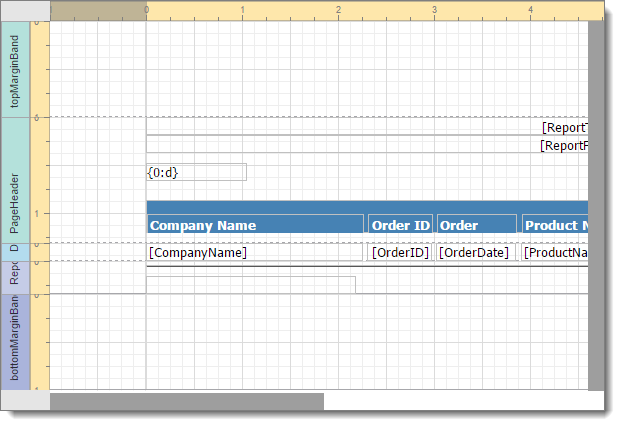The image size is (620, 426).
Task: Click the Detail band label strip
Action: point(15,251)
